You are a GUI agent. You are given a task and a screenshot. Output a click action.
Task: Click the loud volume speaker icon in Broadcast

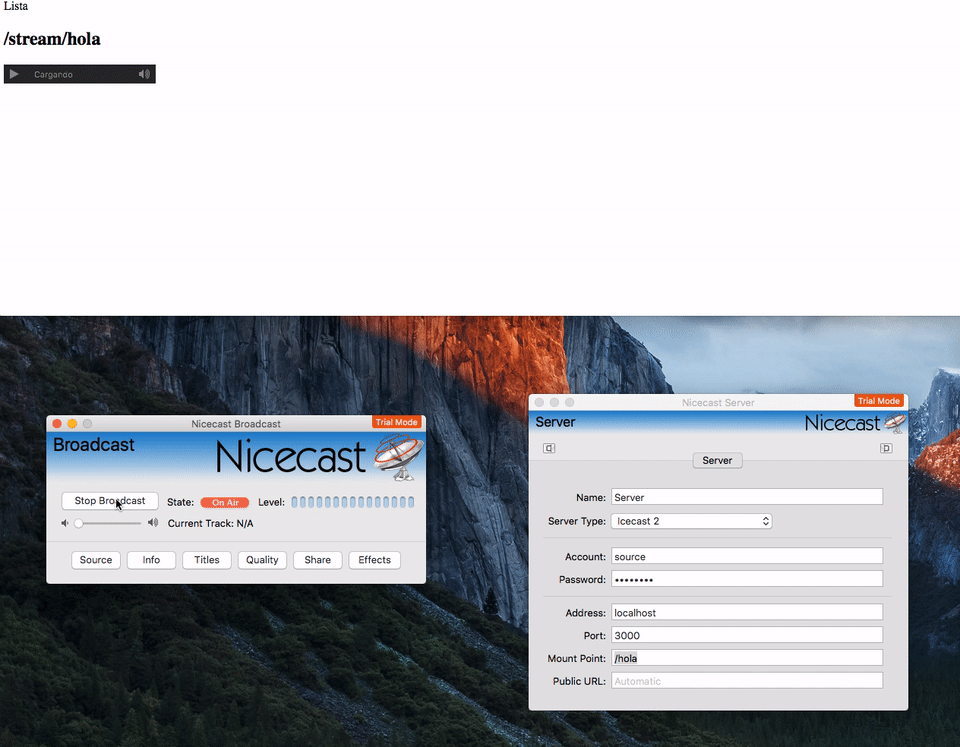pyautogui.click(x=152, y=522)
